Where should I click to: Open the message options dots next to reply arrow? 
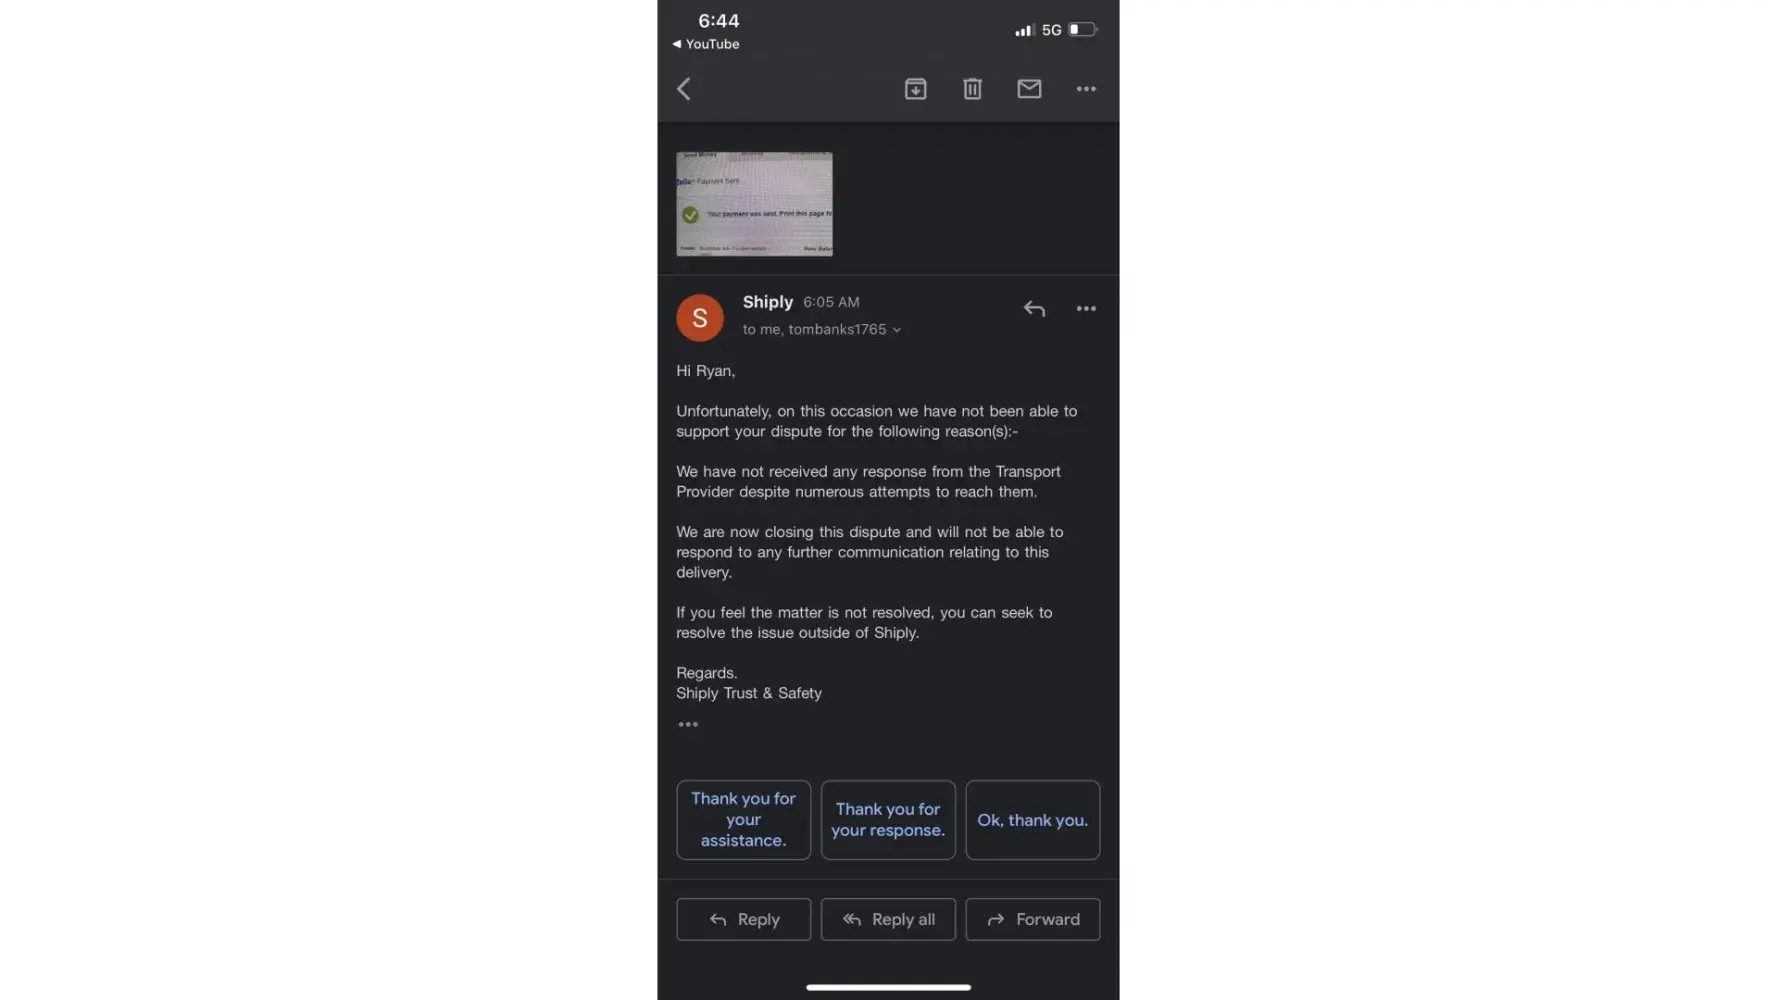click(x=1086, y=309)
